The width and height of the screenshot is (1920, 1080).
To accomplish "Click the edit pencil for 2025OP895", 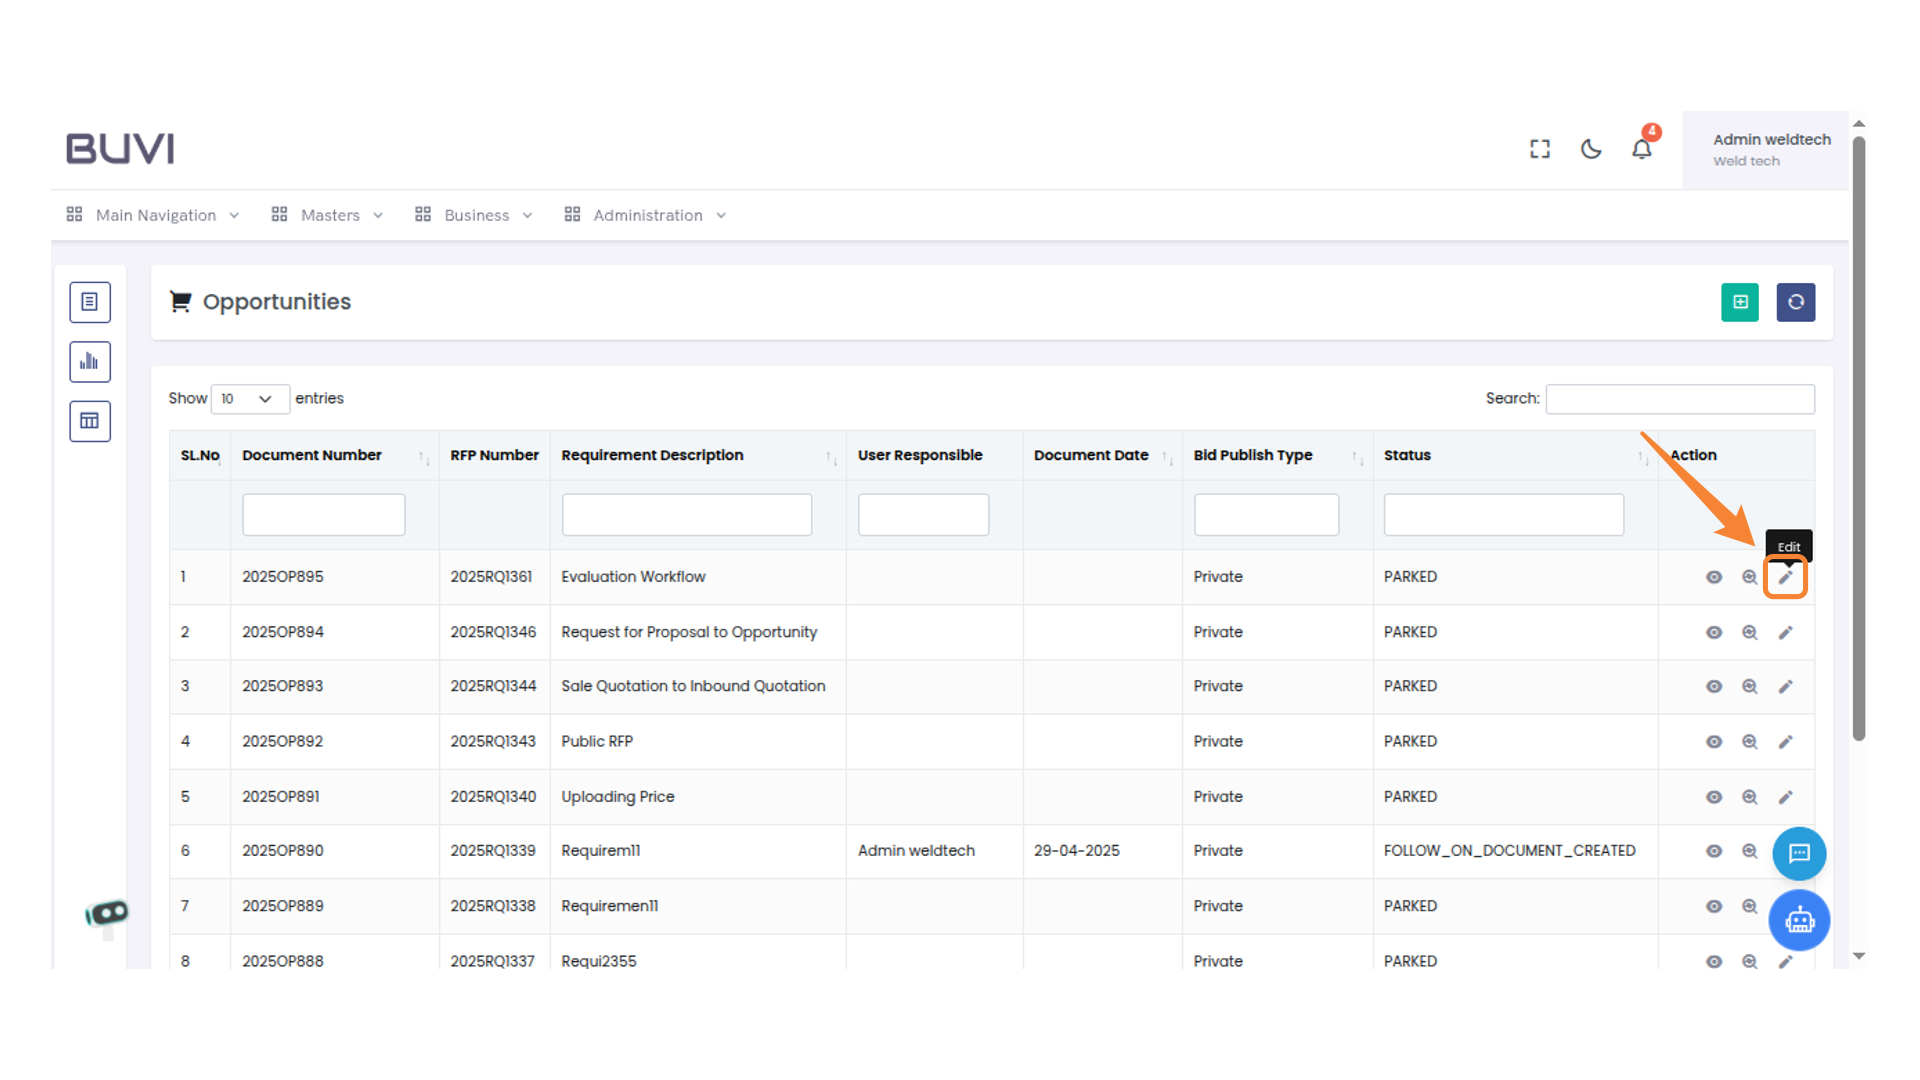I will 1785,577.
